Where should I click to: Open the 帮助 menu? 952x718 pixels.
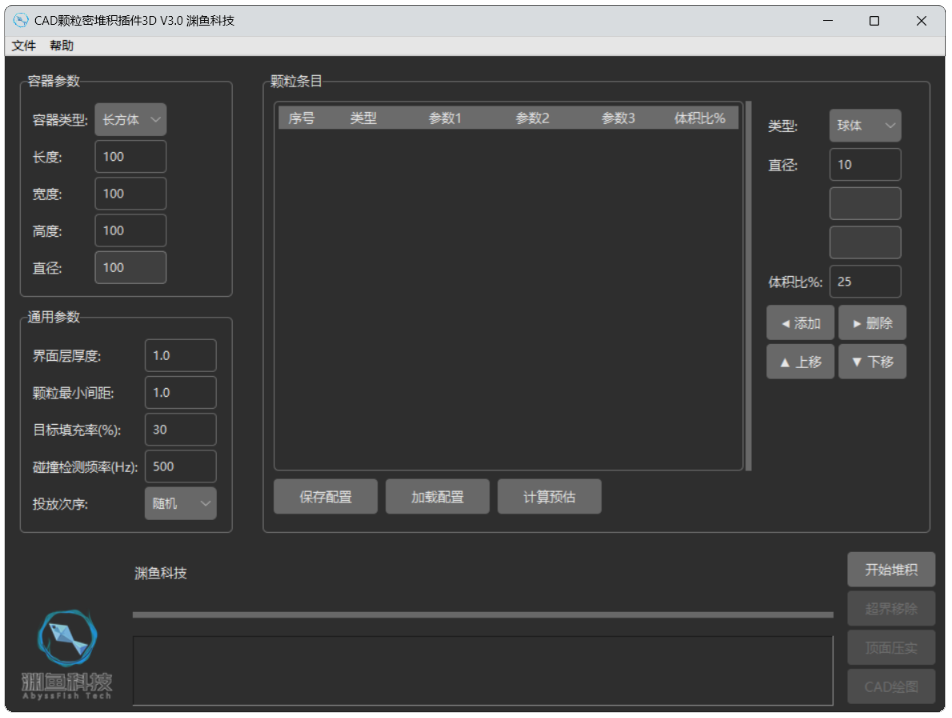pos(61,46)
